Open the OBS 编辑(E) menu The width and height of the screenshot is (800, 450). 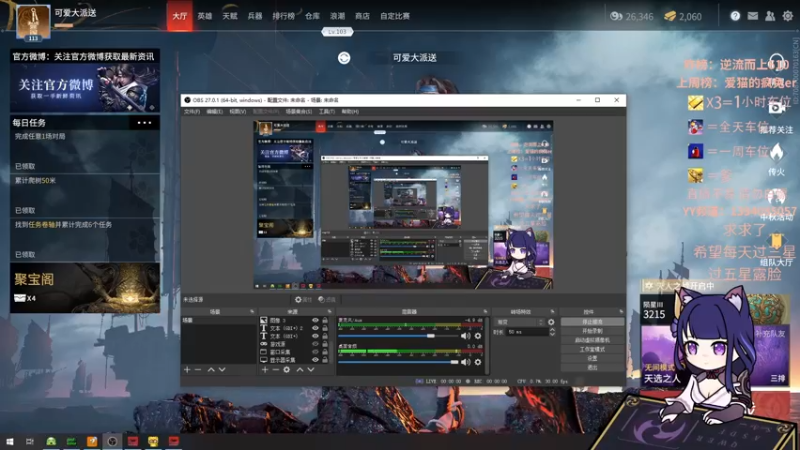(x=214, y=112)
